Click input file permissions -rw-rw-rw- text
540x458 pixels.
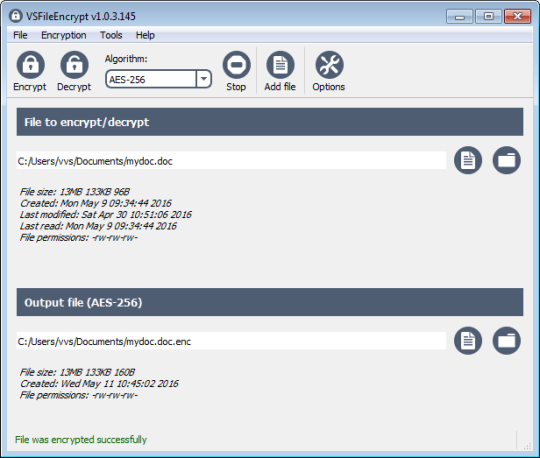coord(79,237)
